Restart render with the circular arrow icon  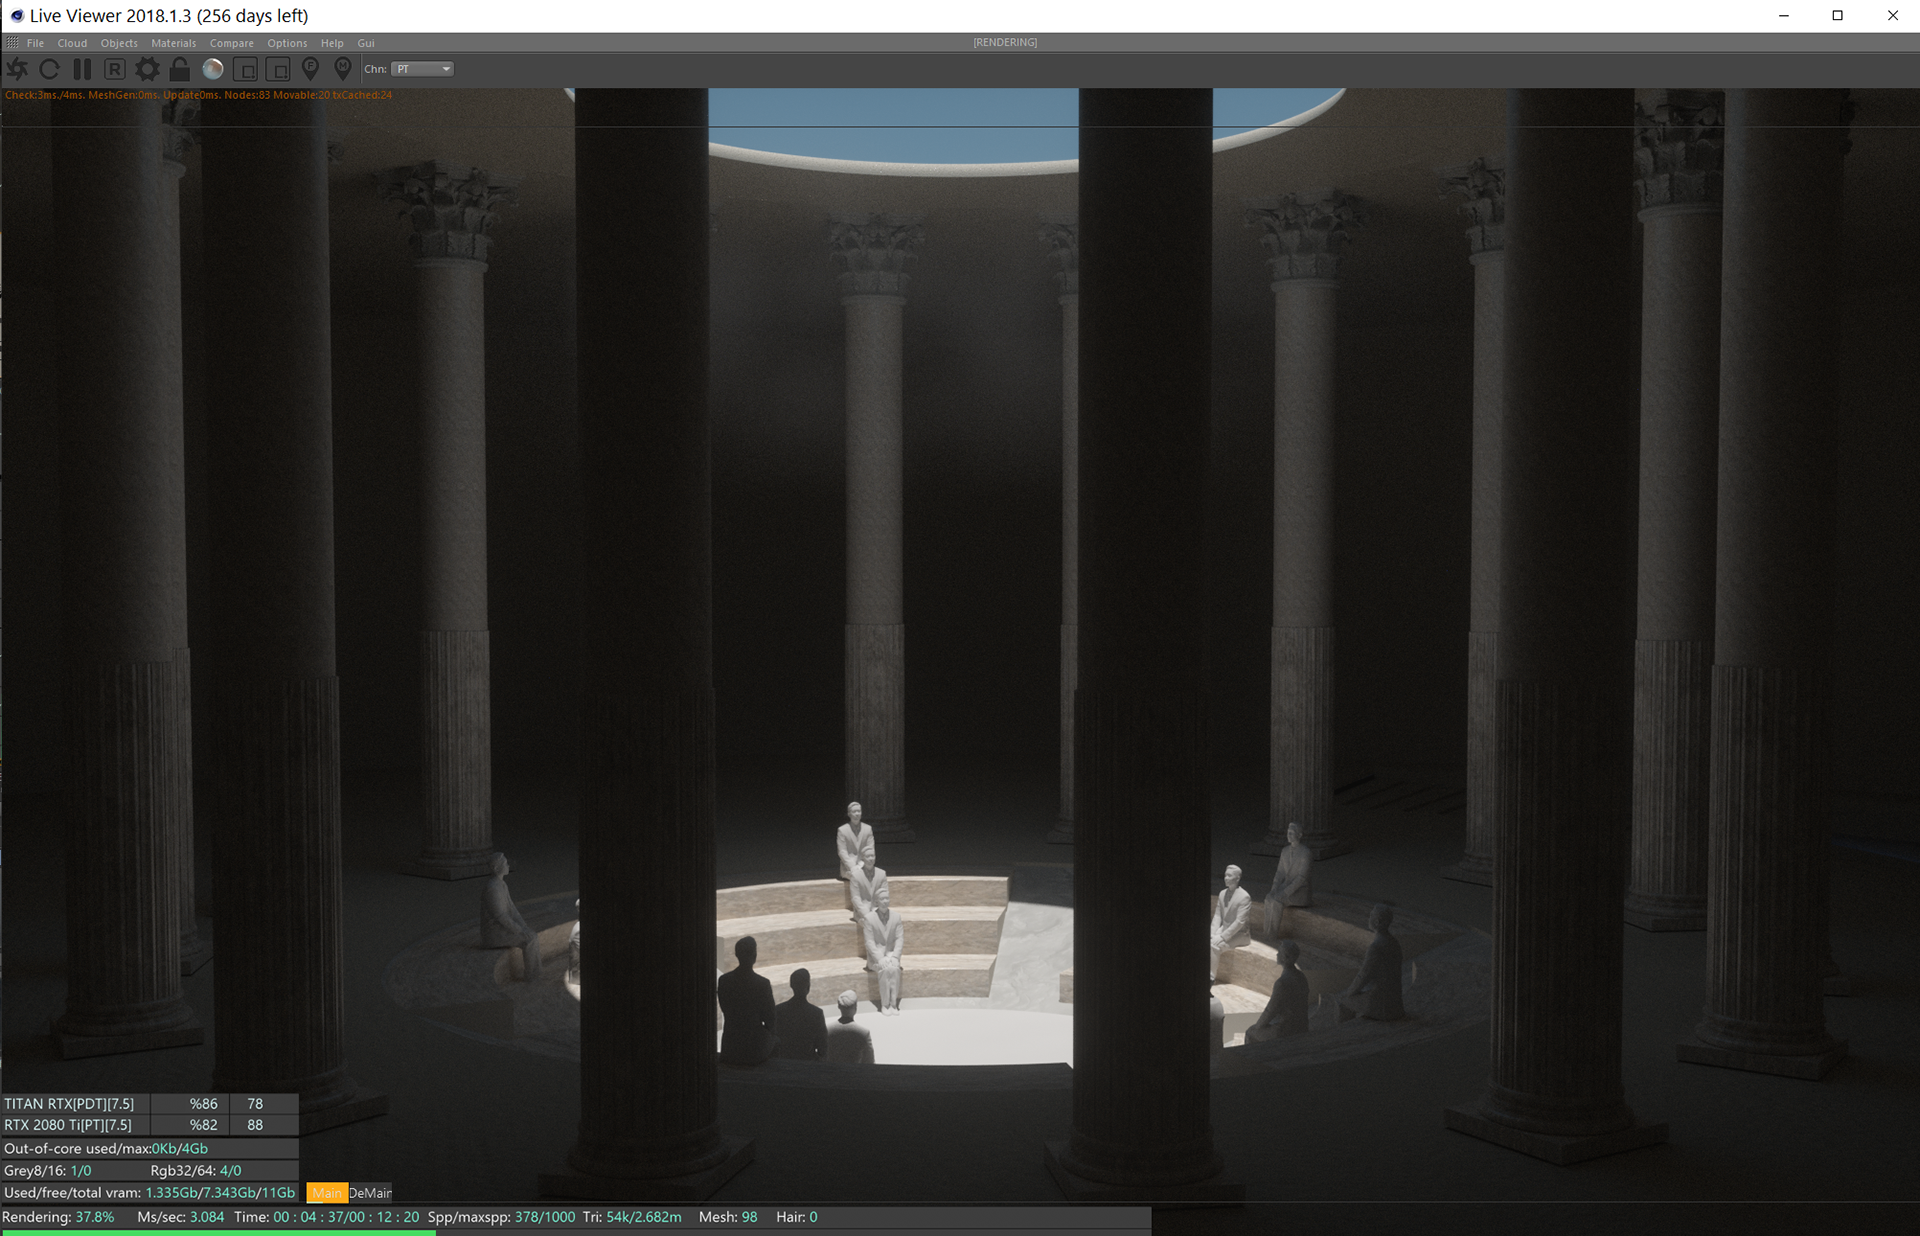tap(50, 69)
